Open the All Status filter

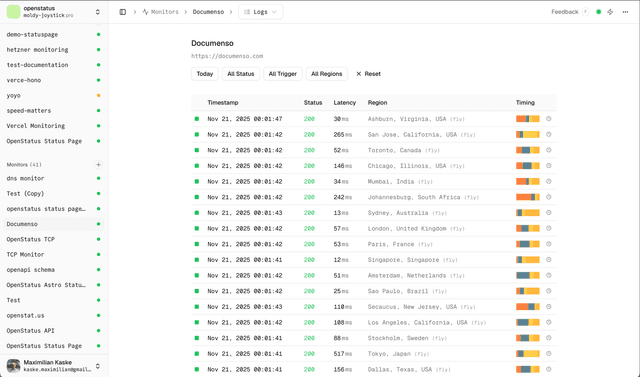point(241,74)
